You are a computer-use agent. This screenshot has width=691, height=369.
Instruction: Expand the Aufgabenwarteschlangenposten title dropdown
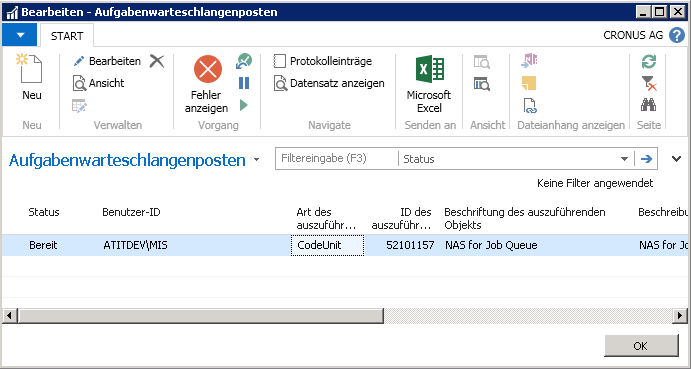[257, 160]
